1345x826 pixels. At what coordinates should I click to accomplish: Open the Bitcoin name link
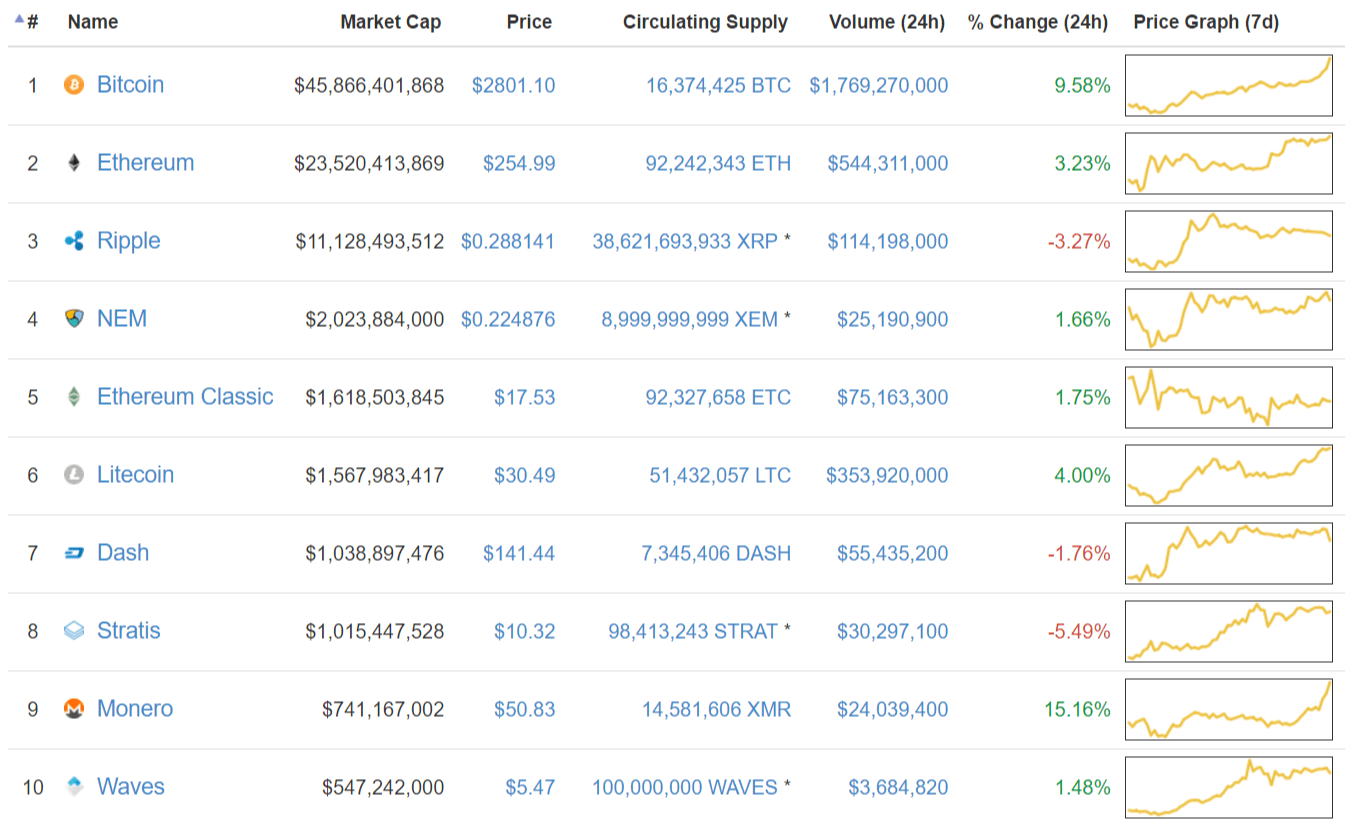[x=130, y=85]
